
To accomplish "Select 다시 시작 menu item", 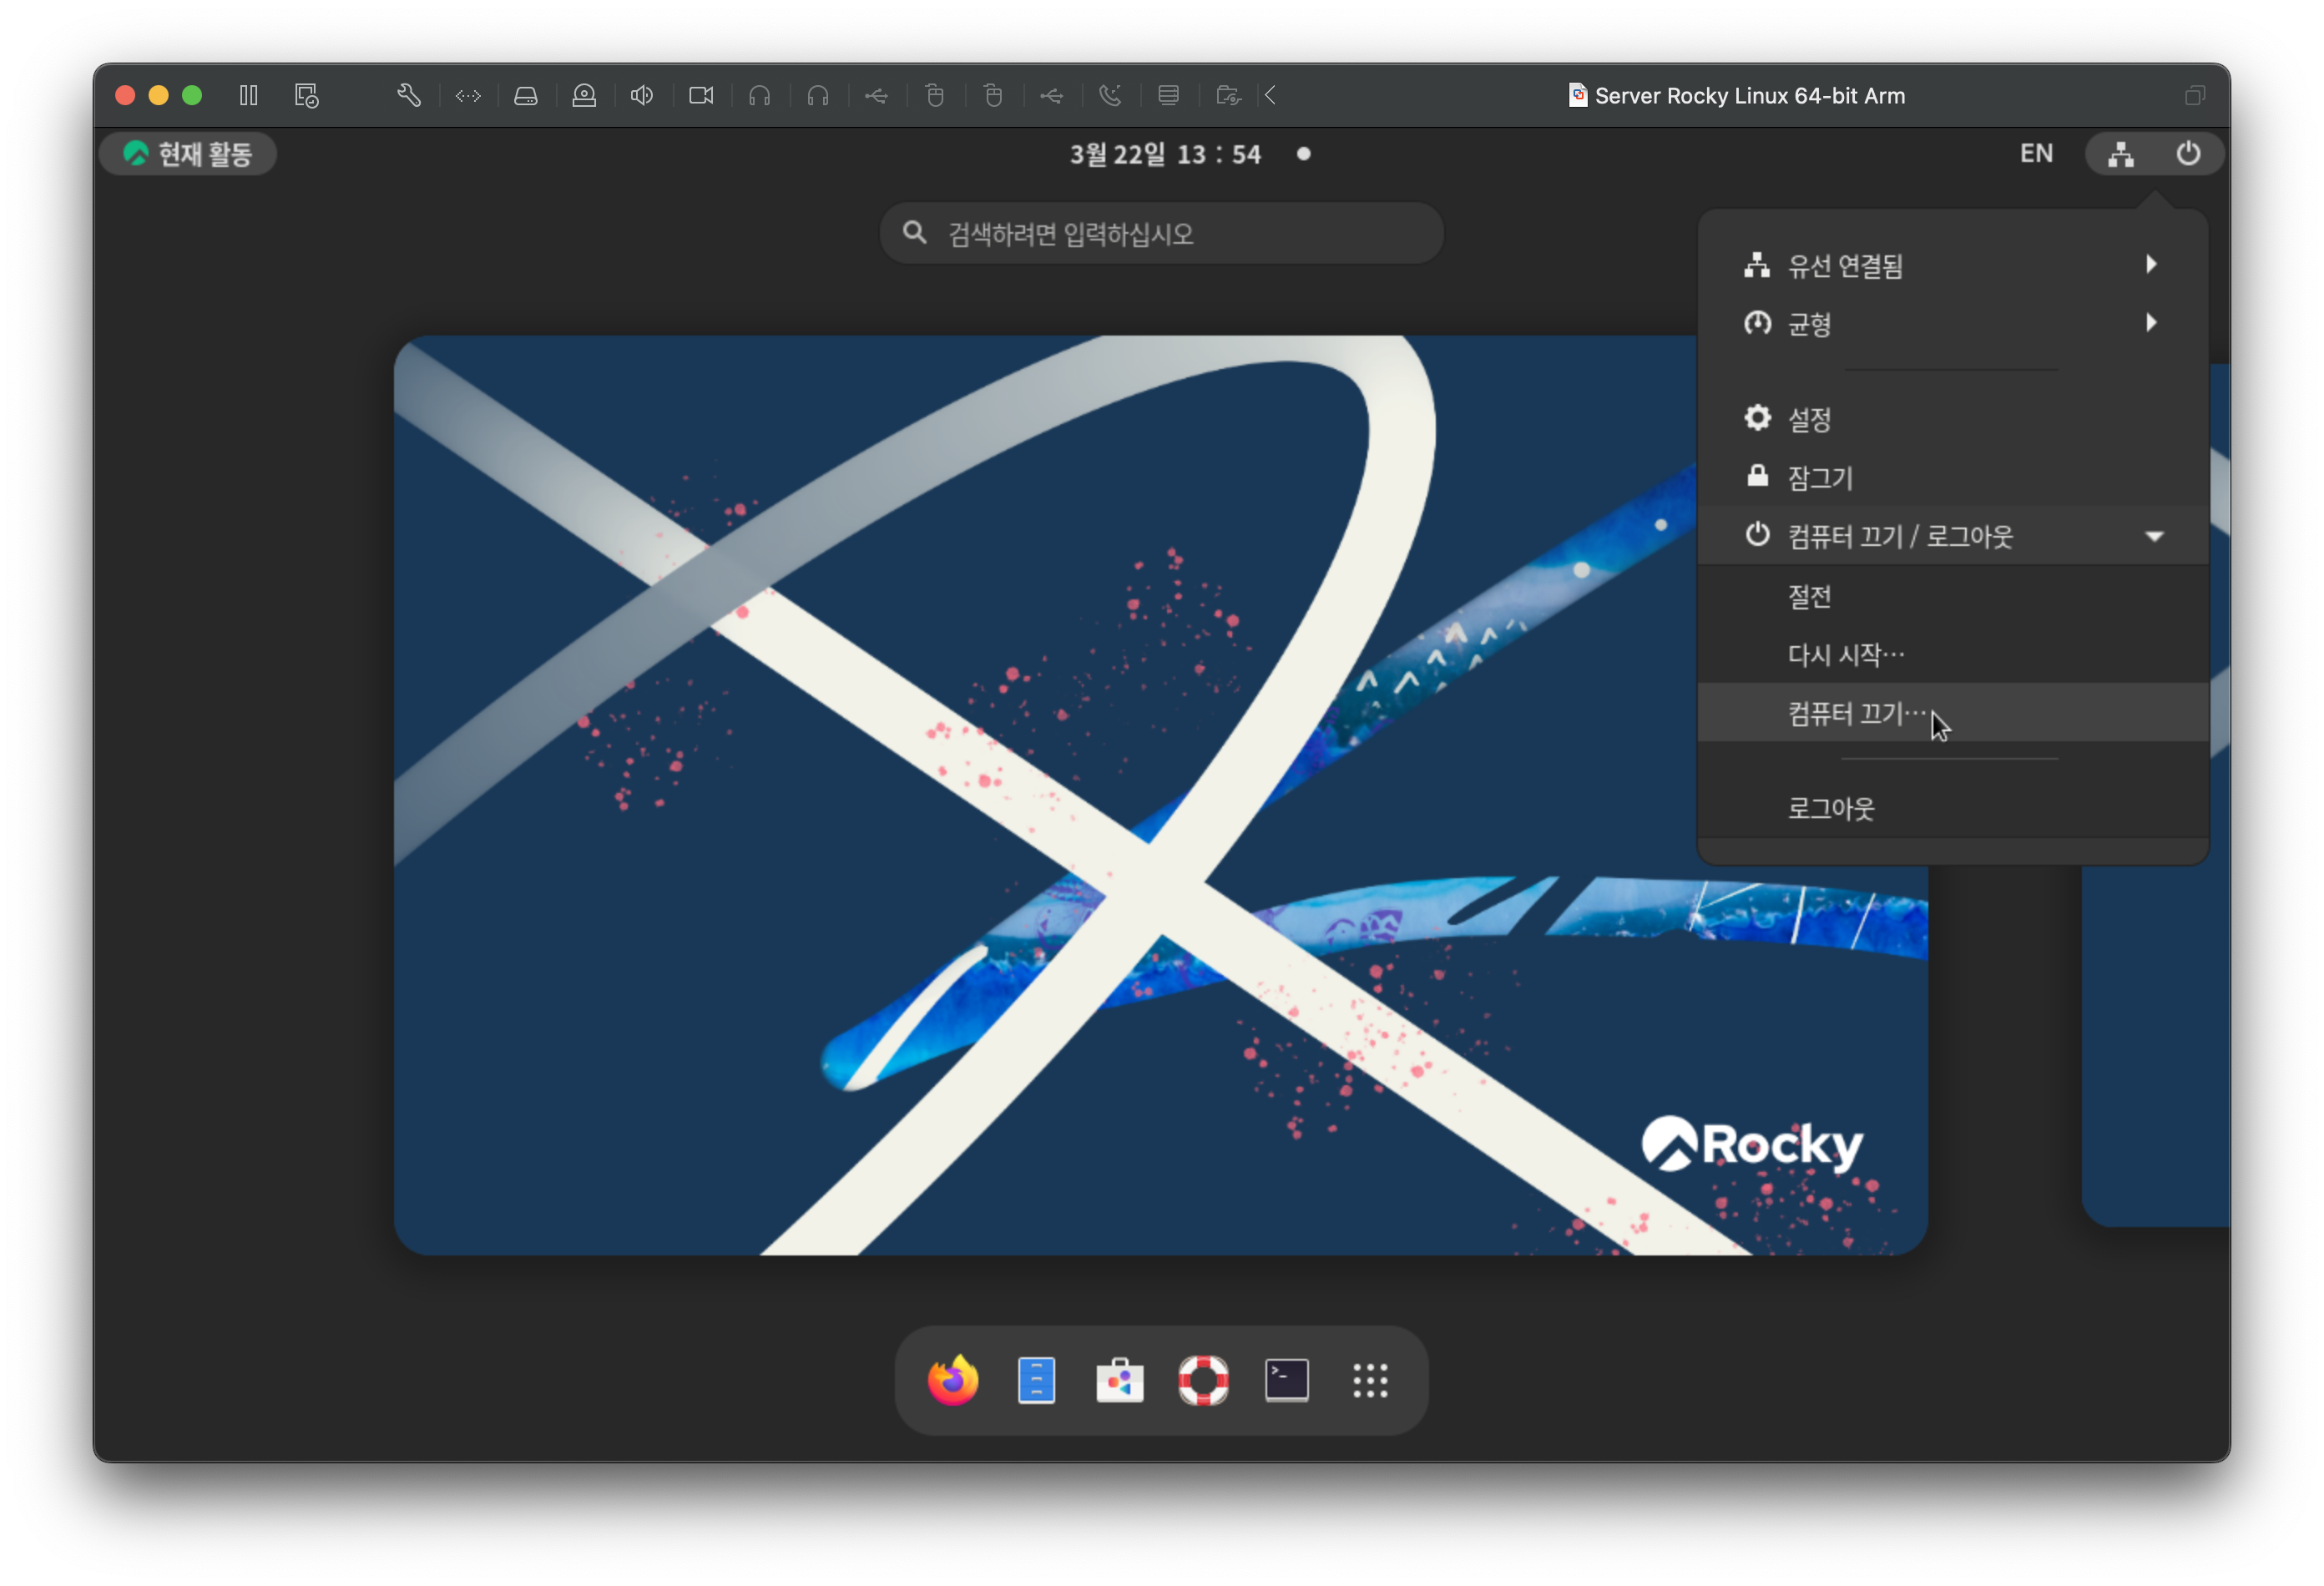I will (x=1846, y=655).
